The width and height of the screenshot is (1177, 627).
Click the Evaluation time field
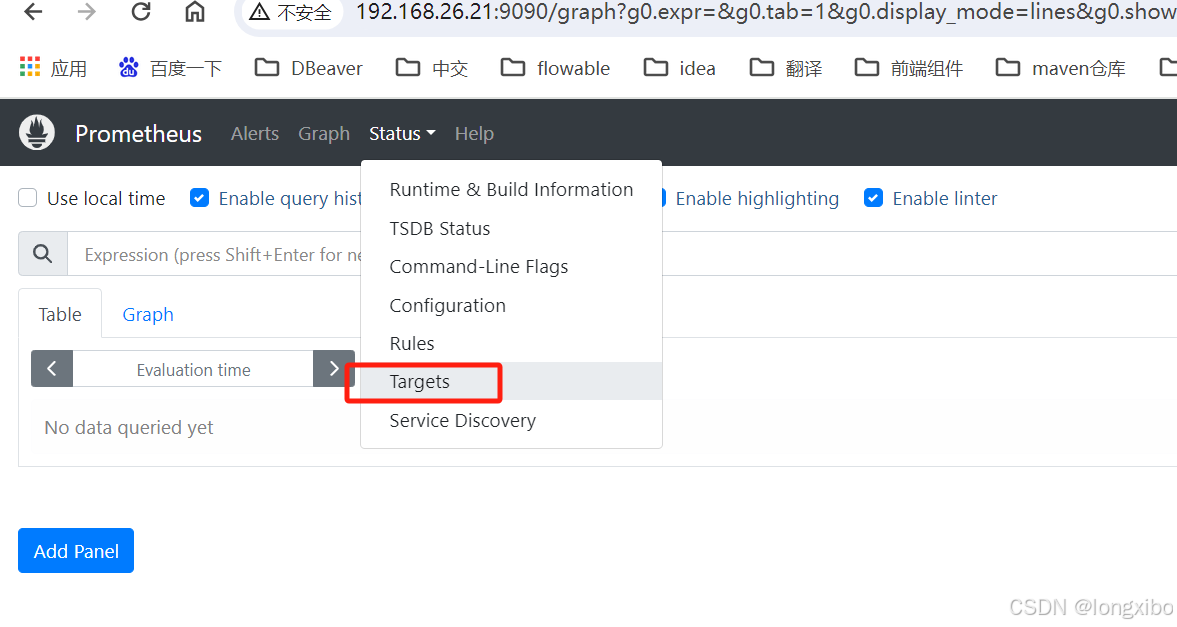pyautogui.click(x=193, y=369)
